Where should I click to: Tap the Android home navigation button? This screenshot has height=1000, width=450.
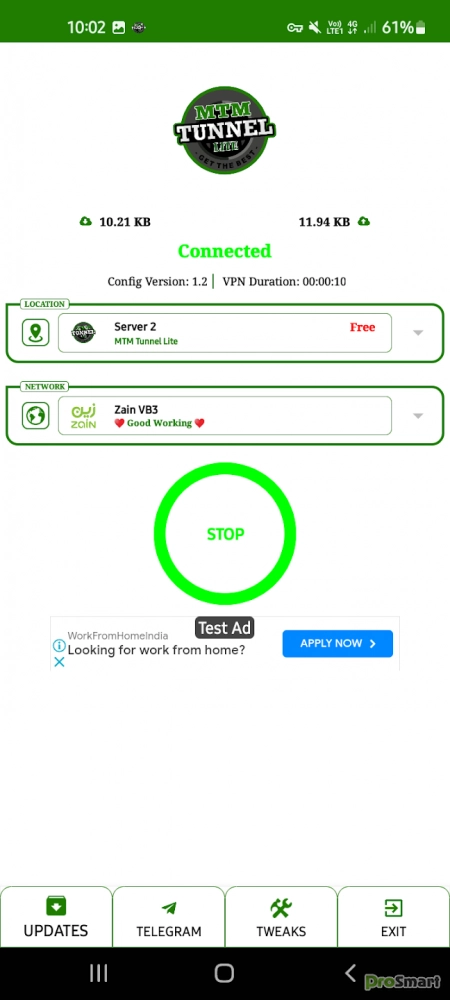[224, 973]
